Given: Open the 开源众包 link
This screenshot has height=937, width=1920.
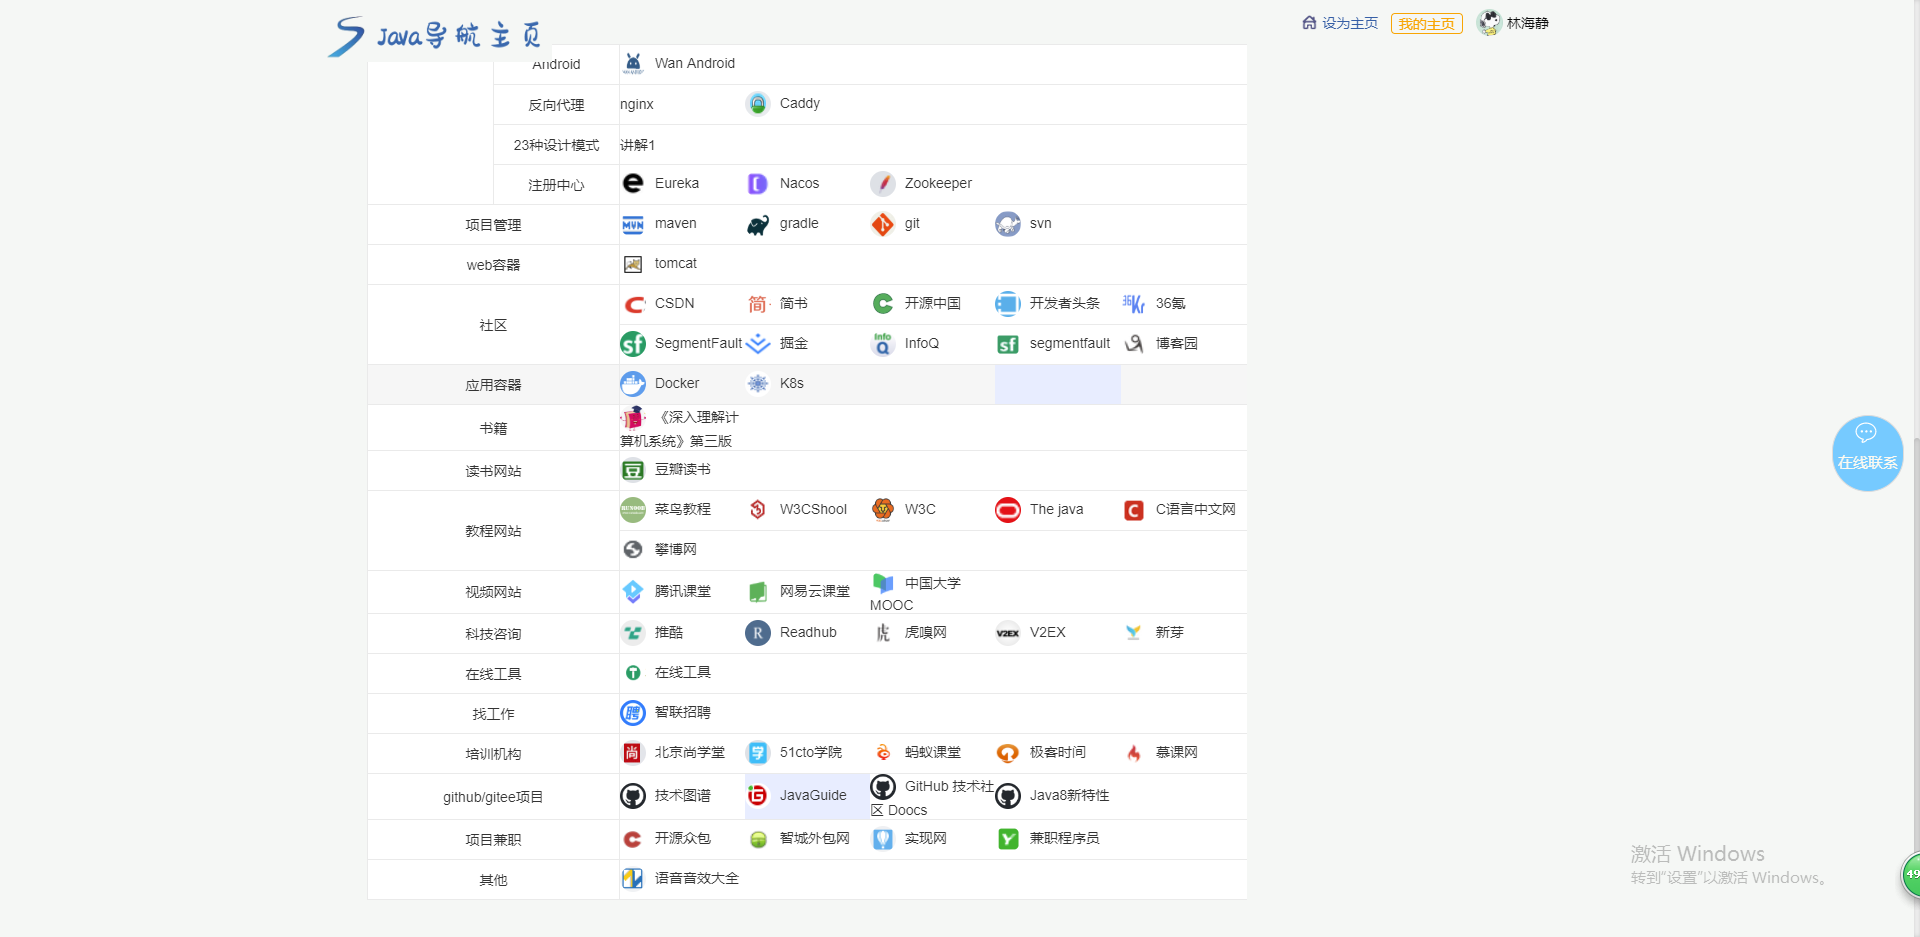Looking at the screenshot, I should click(683, 838).
